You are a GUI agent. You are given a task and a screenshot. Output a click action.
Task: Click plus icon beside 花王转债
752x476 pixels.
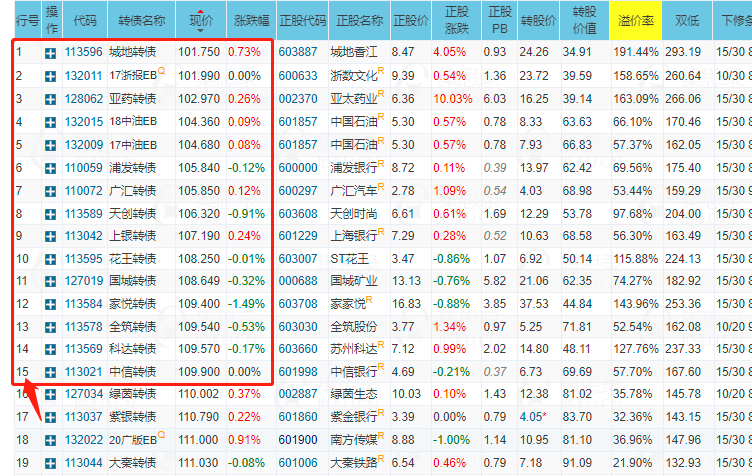[50, 259]
